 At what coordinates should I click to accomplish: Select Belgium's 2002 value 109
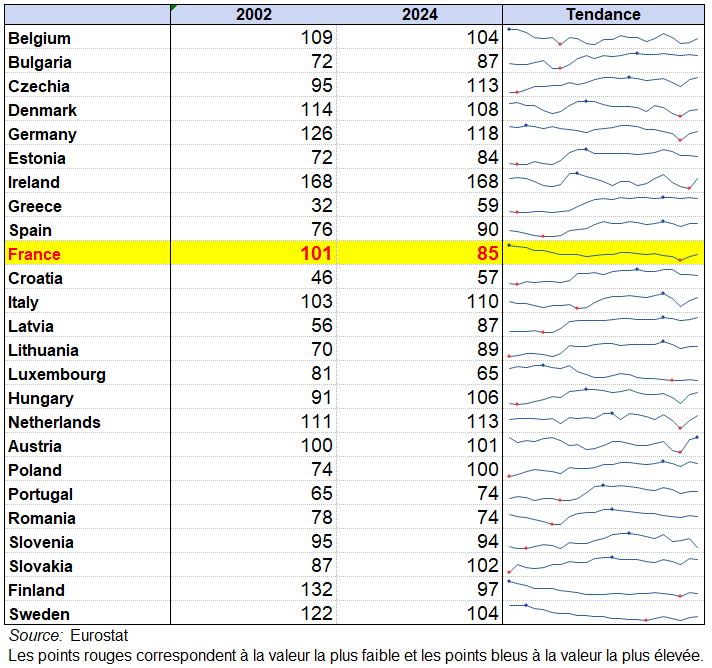coord(316,37)
